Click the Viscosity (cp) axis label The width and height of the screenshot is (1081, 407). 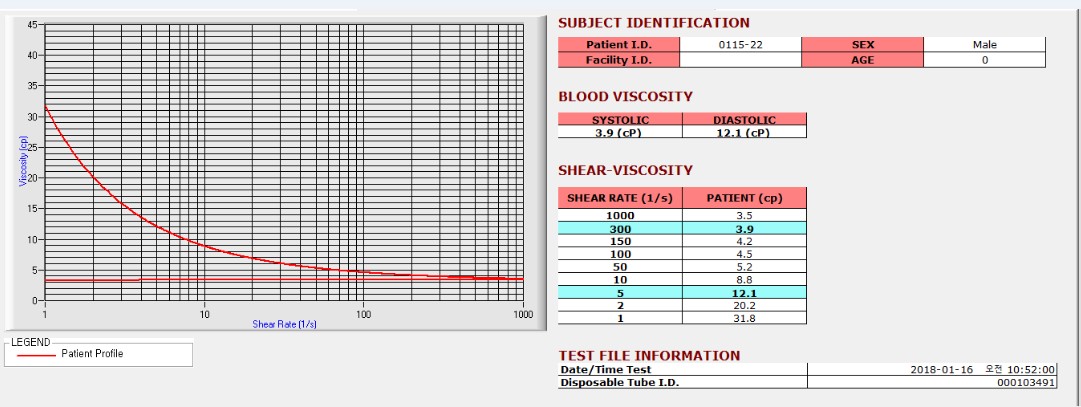click(23, 160)
